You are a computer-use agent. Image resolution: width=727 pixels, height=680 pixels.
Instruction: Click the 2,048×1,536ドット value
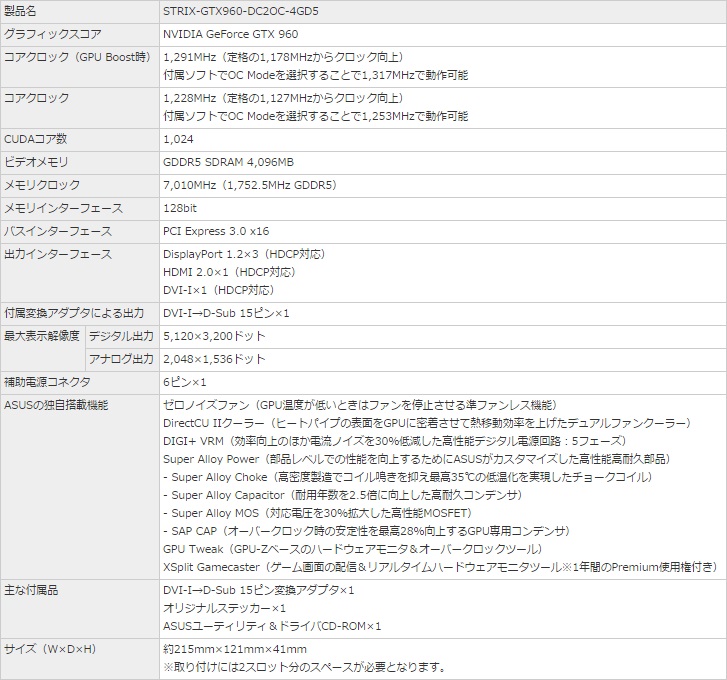(214, 359)
